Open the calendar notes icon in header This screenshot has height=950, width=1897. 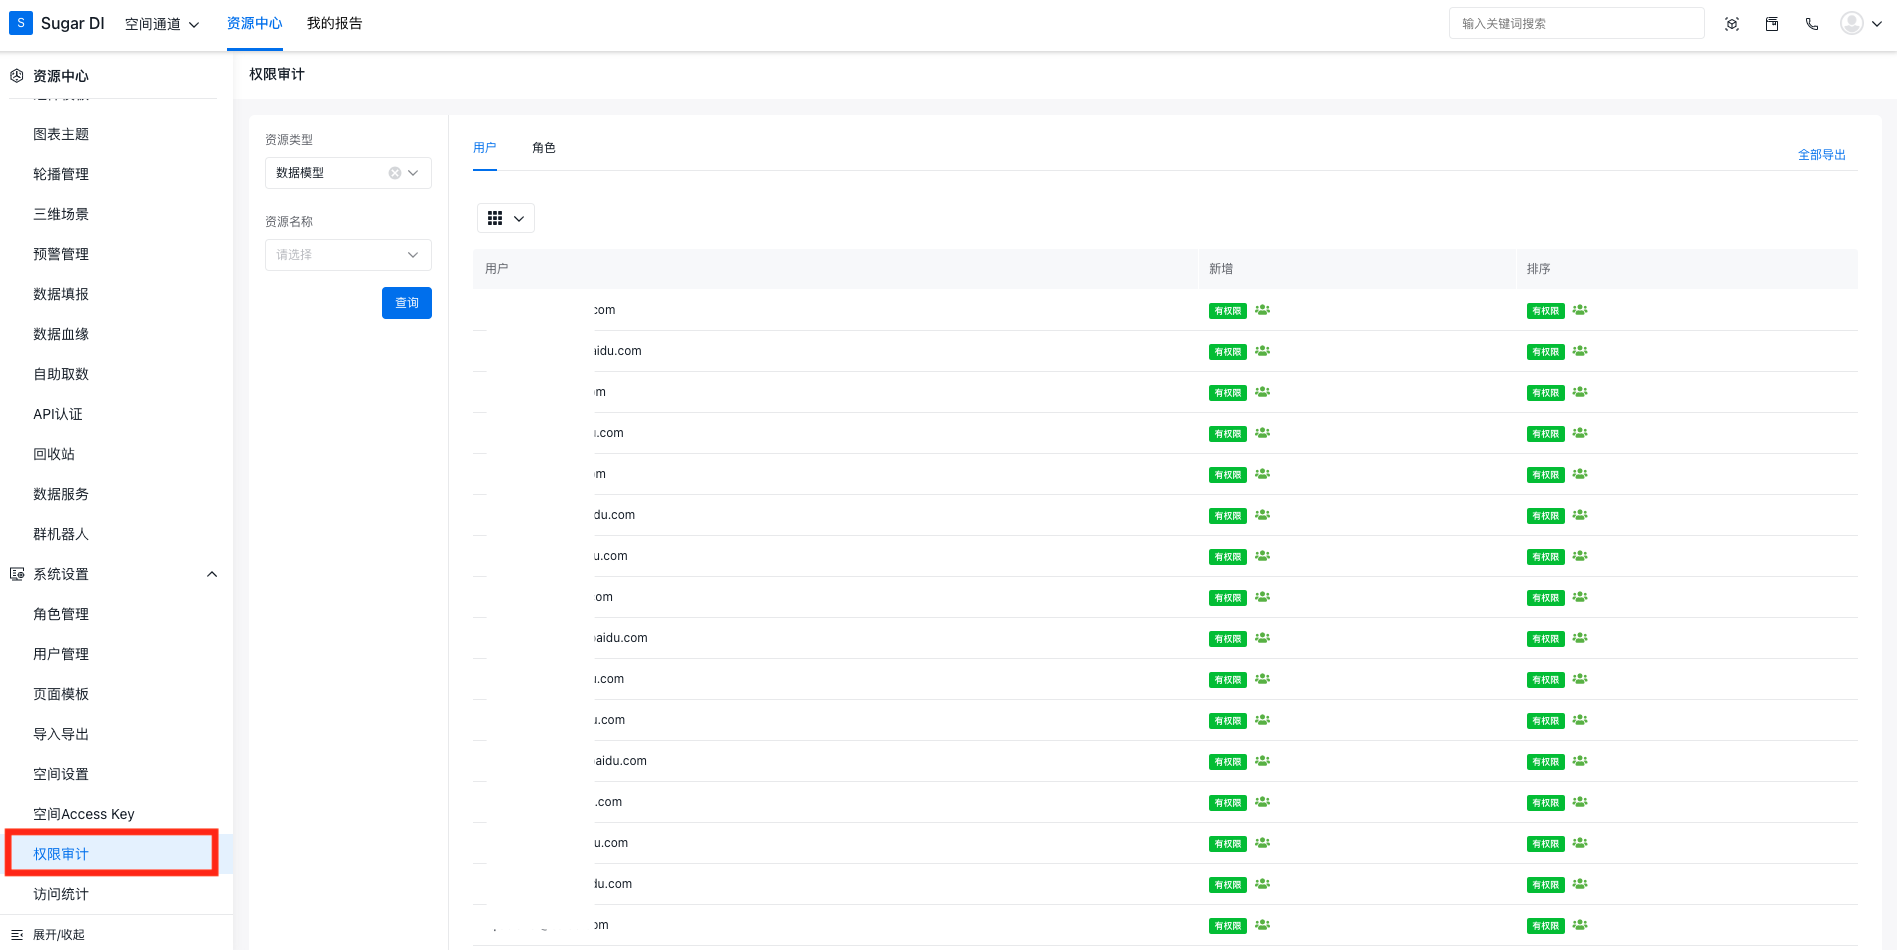(x=1772, y=24)
